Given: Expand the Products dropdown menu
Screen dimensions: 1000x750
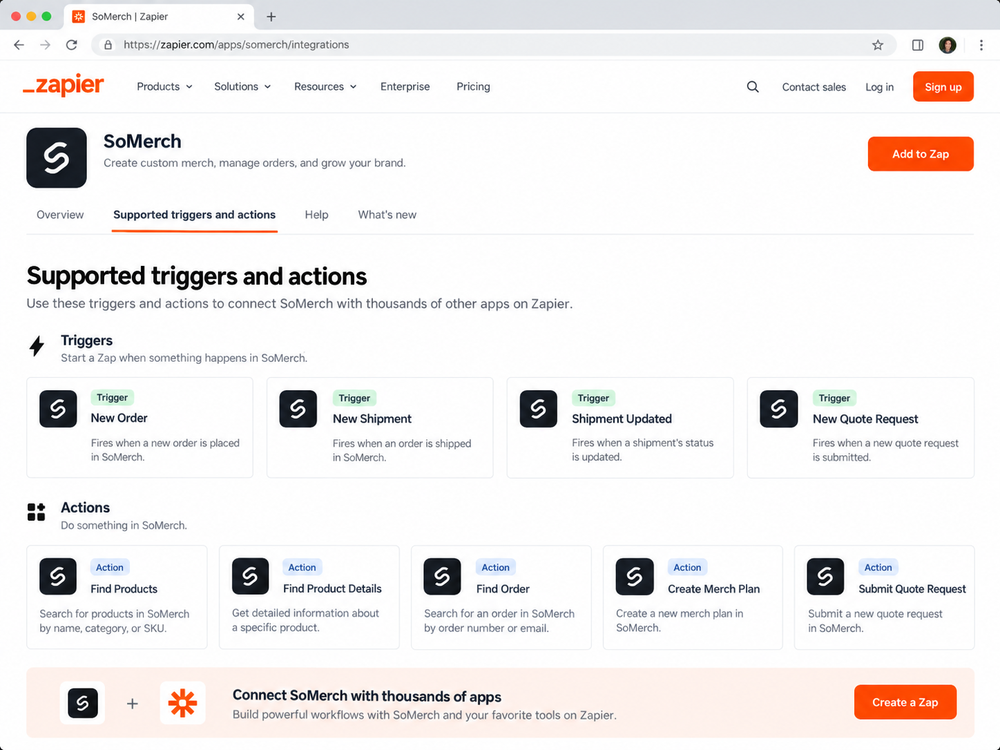Looking at the screenshot, I should coord(165,87).
